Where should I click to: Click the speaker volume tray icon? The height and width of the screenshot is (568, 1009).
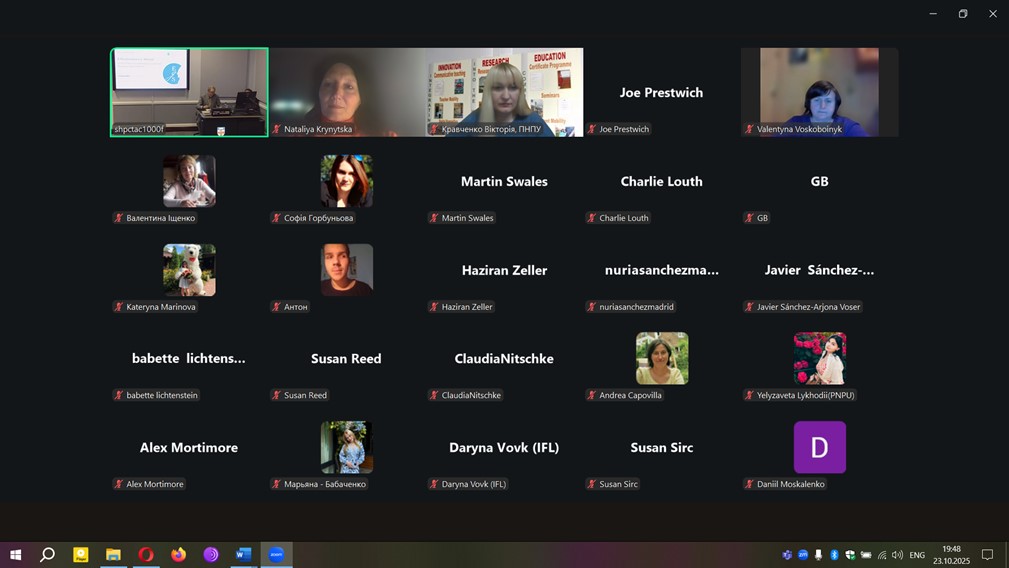pyautogui.click(x=897, y=555)
